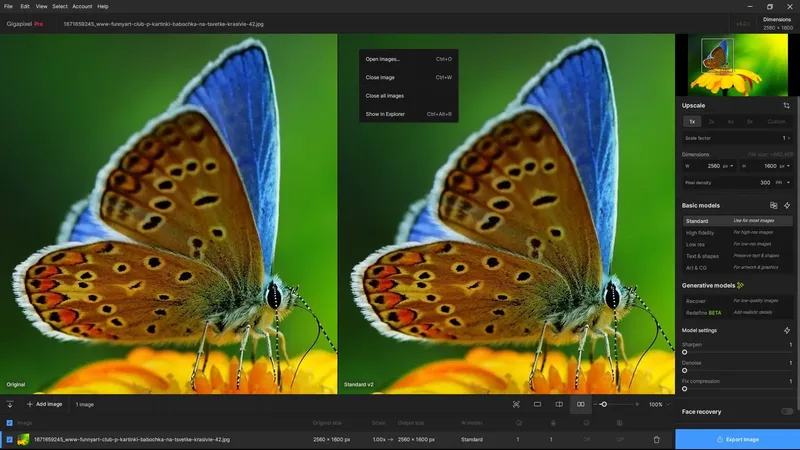Click the crop icon beside Upscale
Image resolution: width=800 pixels, height=450 pixels.
tap(787, 105)
